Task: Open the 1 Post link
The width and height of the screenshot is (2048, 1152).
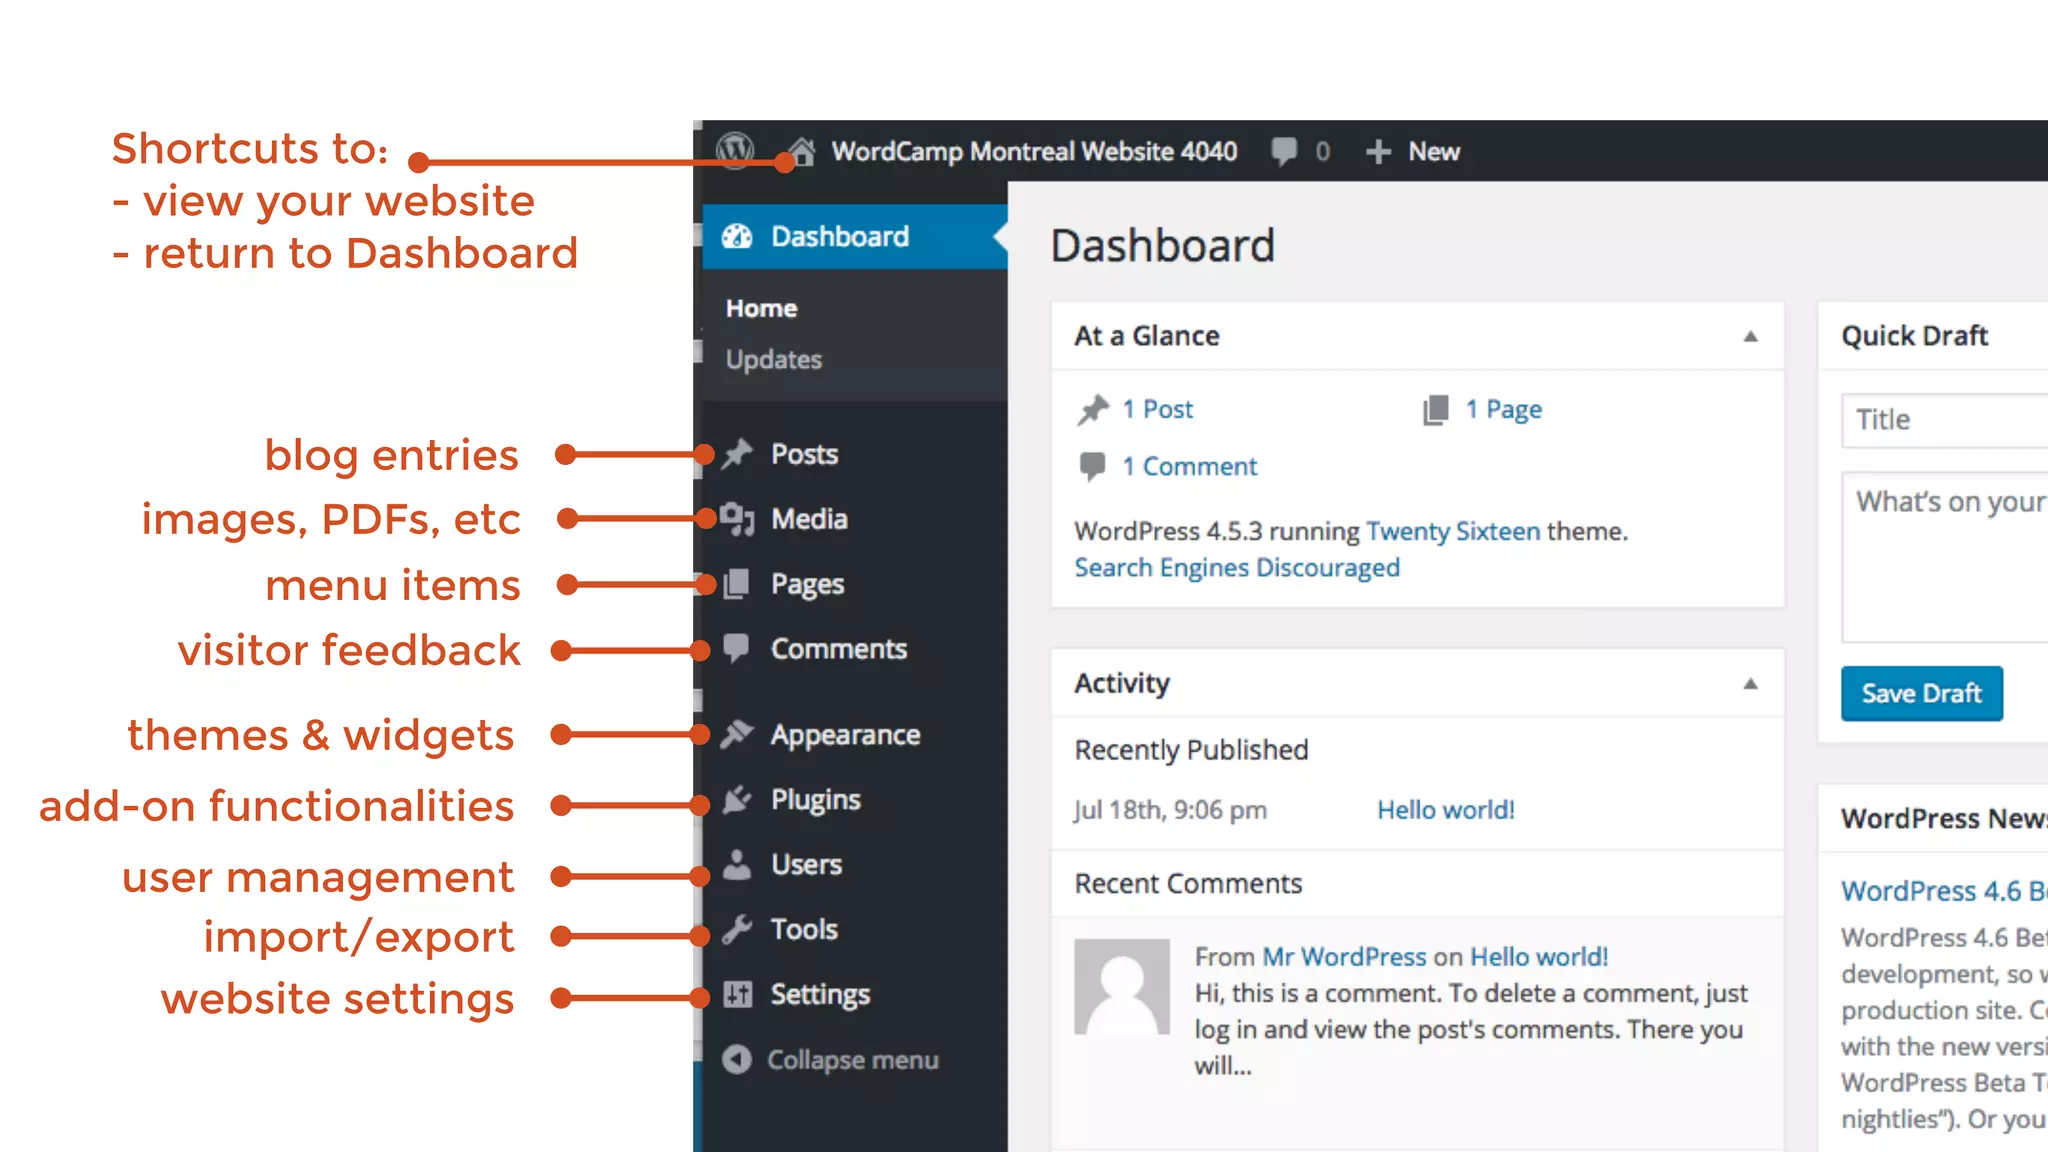Action: [1157, 409]
